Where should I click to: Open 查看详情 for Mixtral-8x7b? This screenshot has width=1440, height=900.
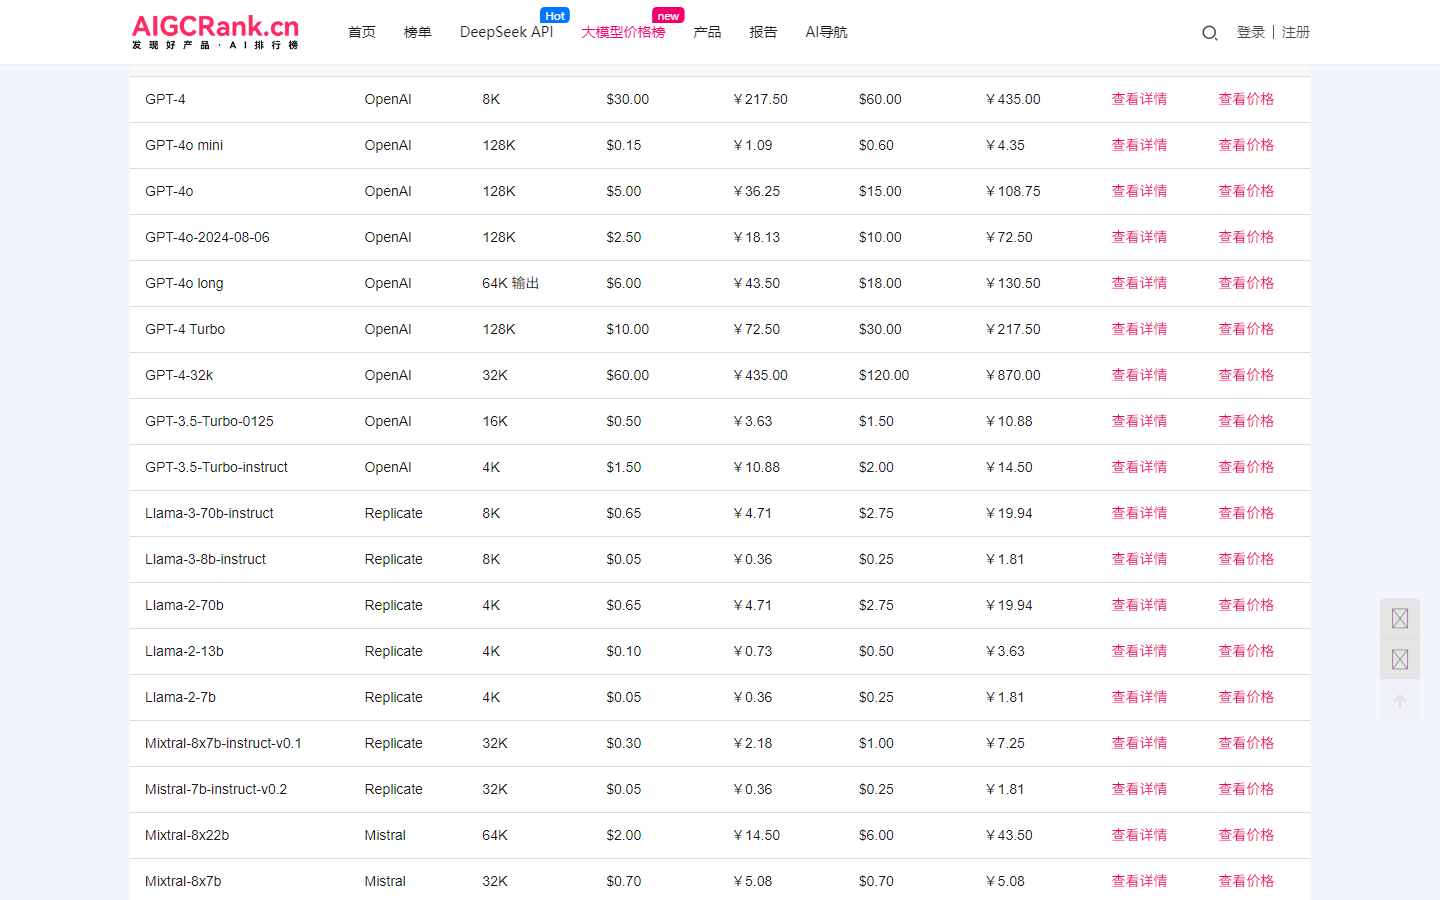click(x=1139, y=881)
